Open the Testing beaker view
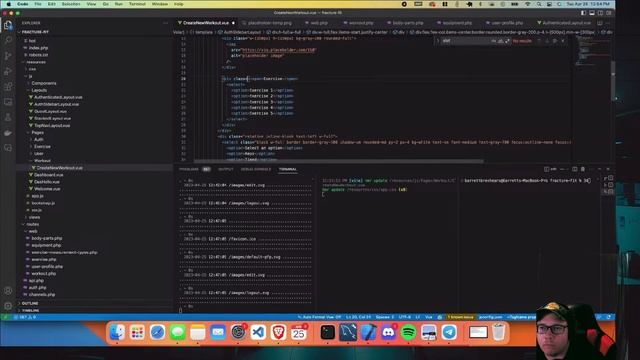This screenshot has width=640, height=360. tap(8, 118)
